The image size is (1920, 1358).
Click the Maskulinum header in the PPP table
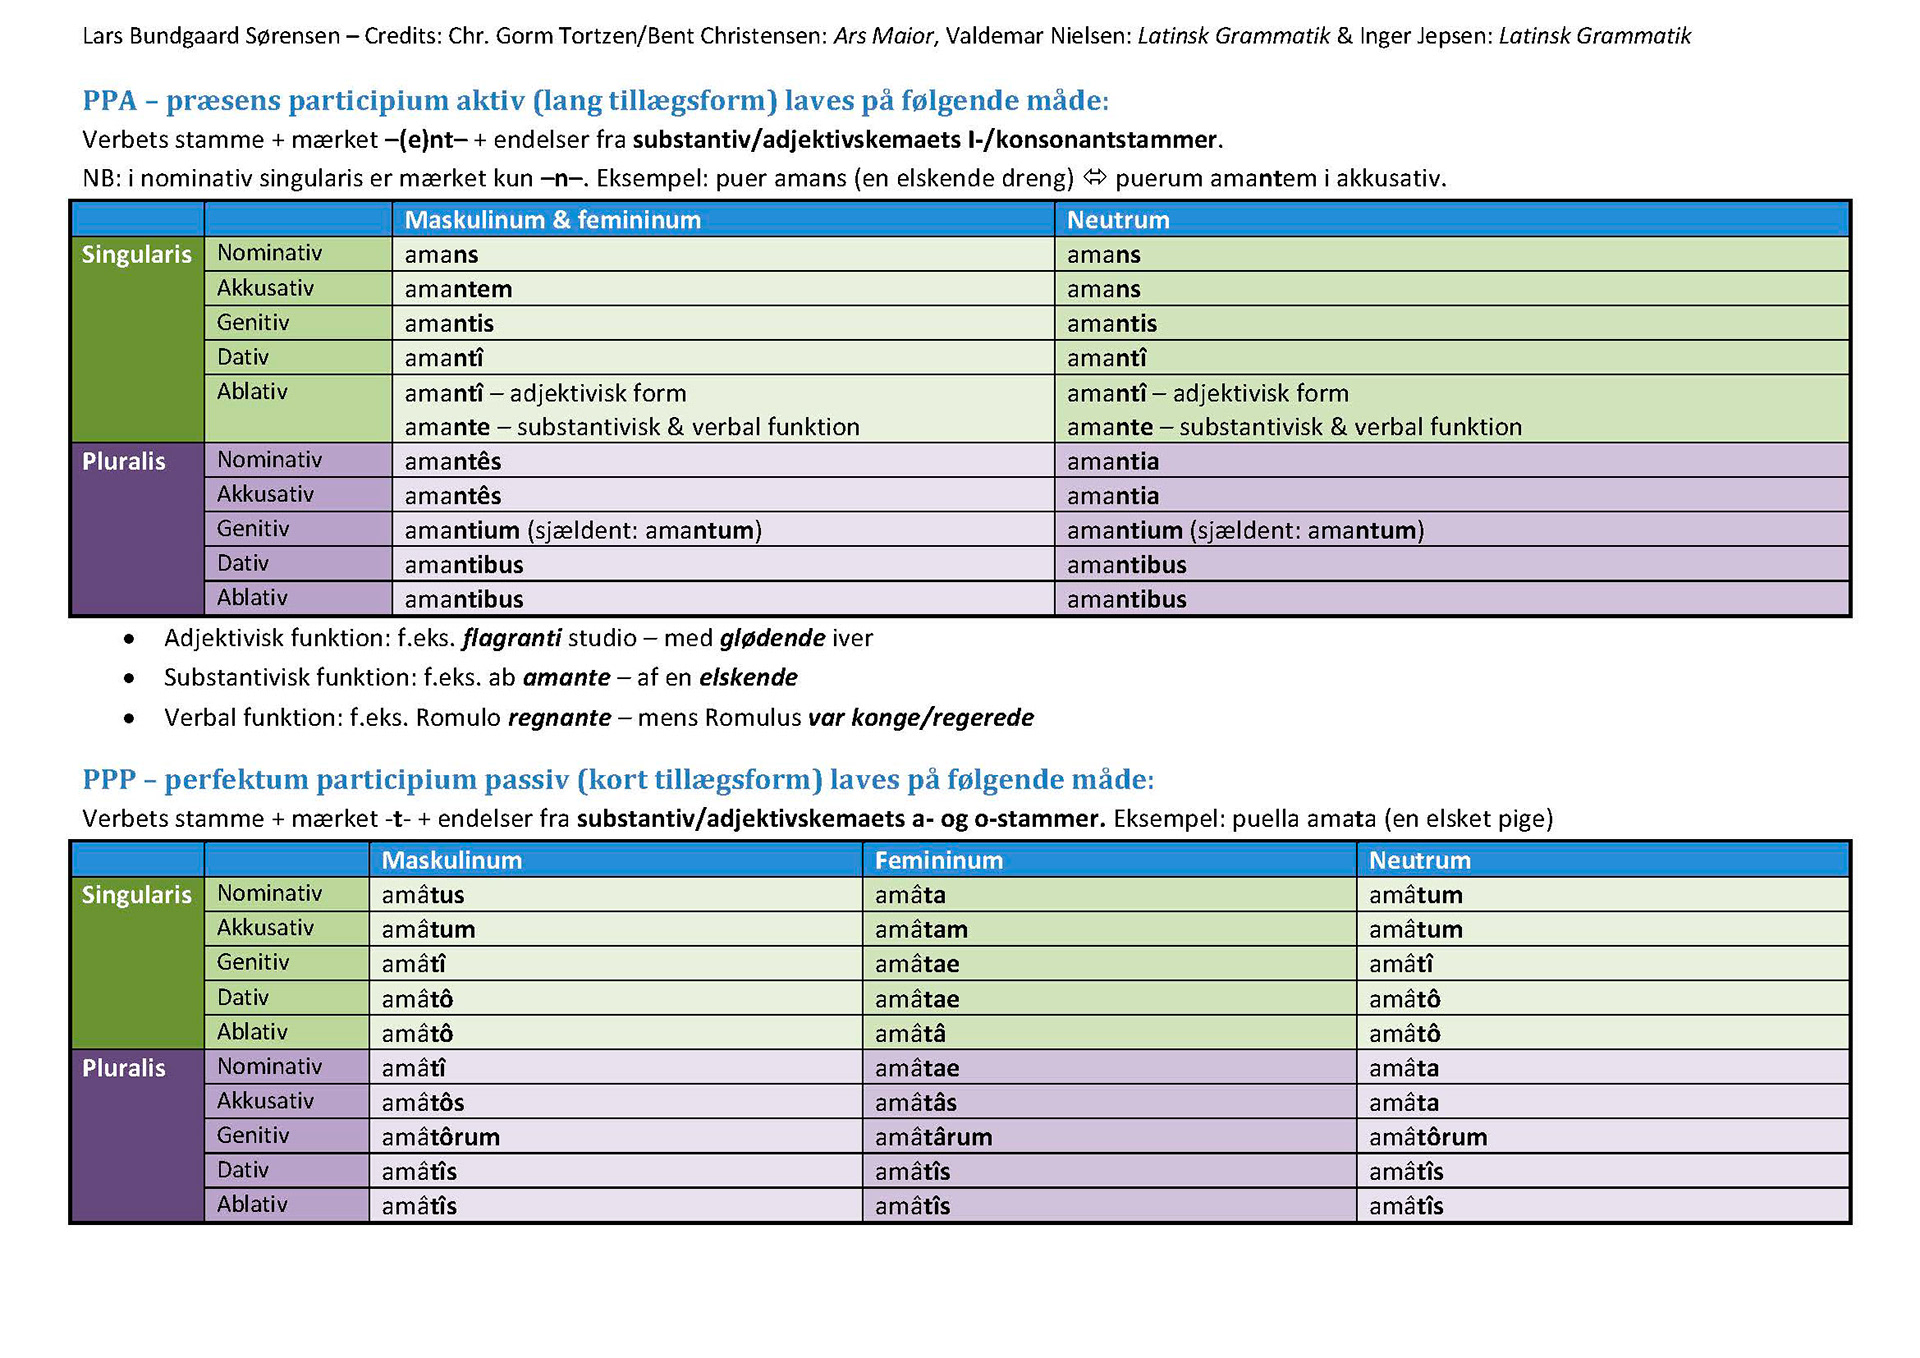[x=451, y=861]
